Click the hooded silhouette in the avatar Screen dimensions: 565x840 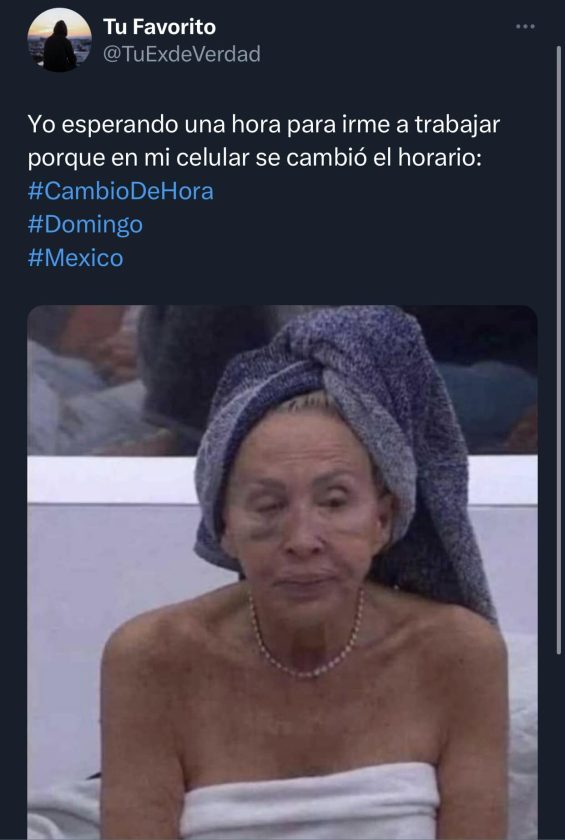(59, 47)
